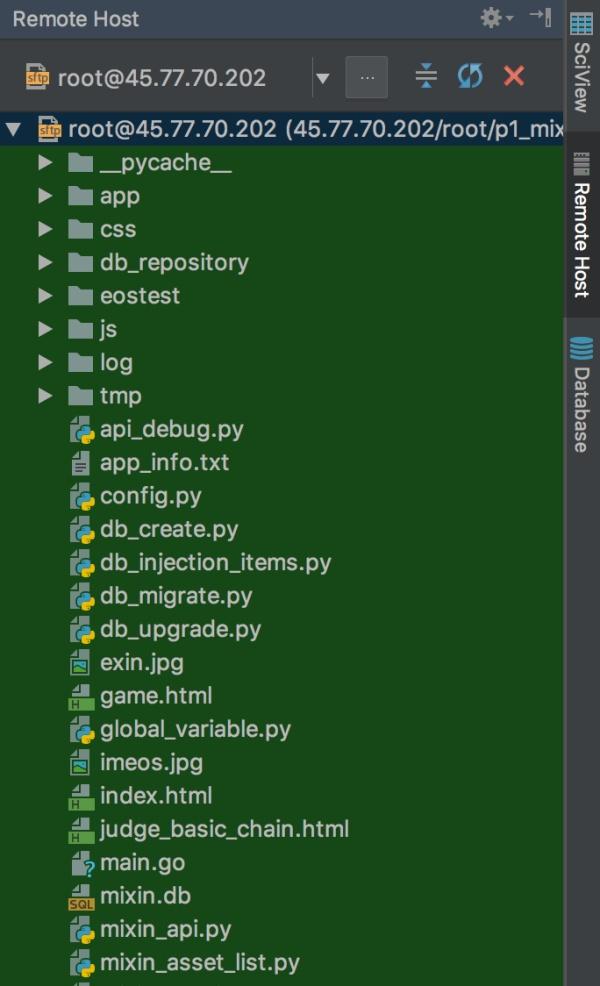Disconnect using the red X icon
This screenshot has height=986, width=600.
514,76
